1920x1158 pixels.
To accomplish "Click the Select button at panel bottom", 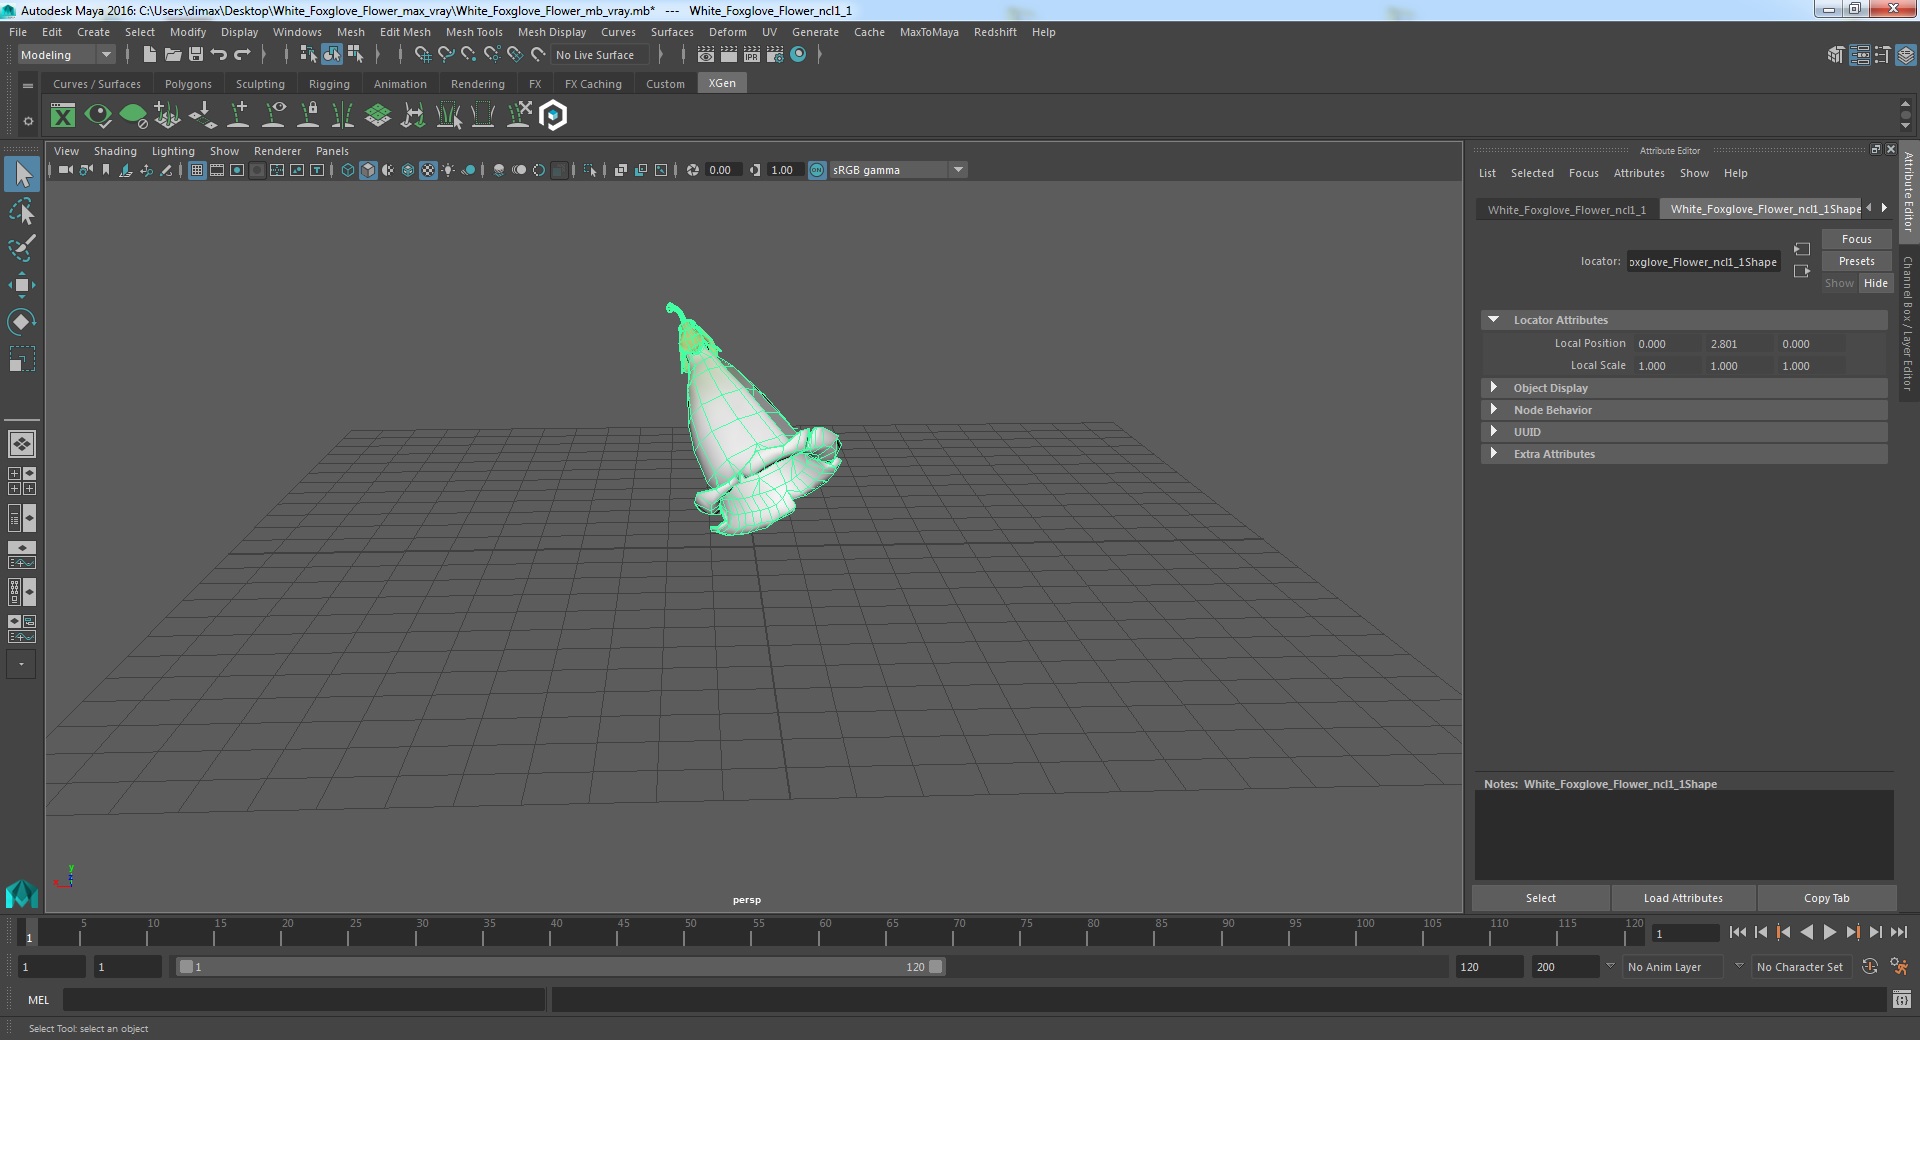I will click(1540, 898).
